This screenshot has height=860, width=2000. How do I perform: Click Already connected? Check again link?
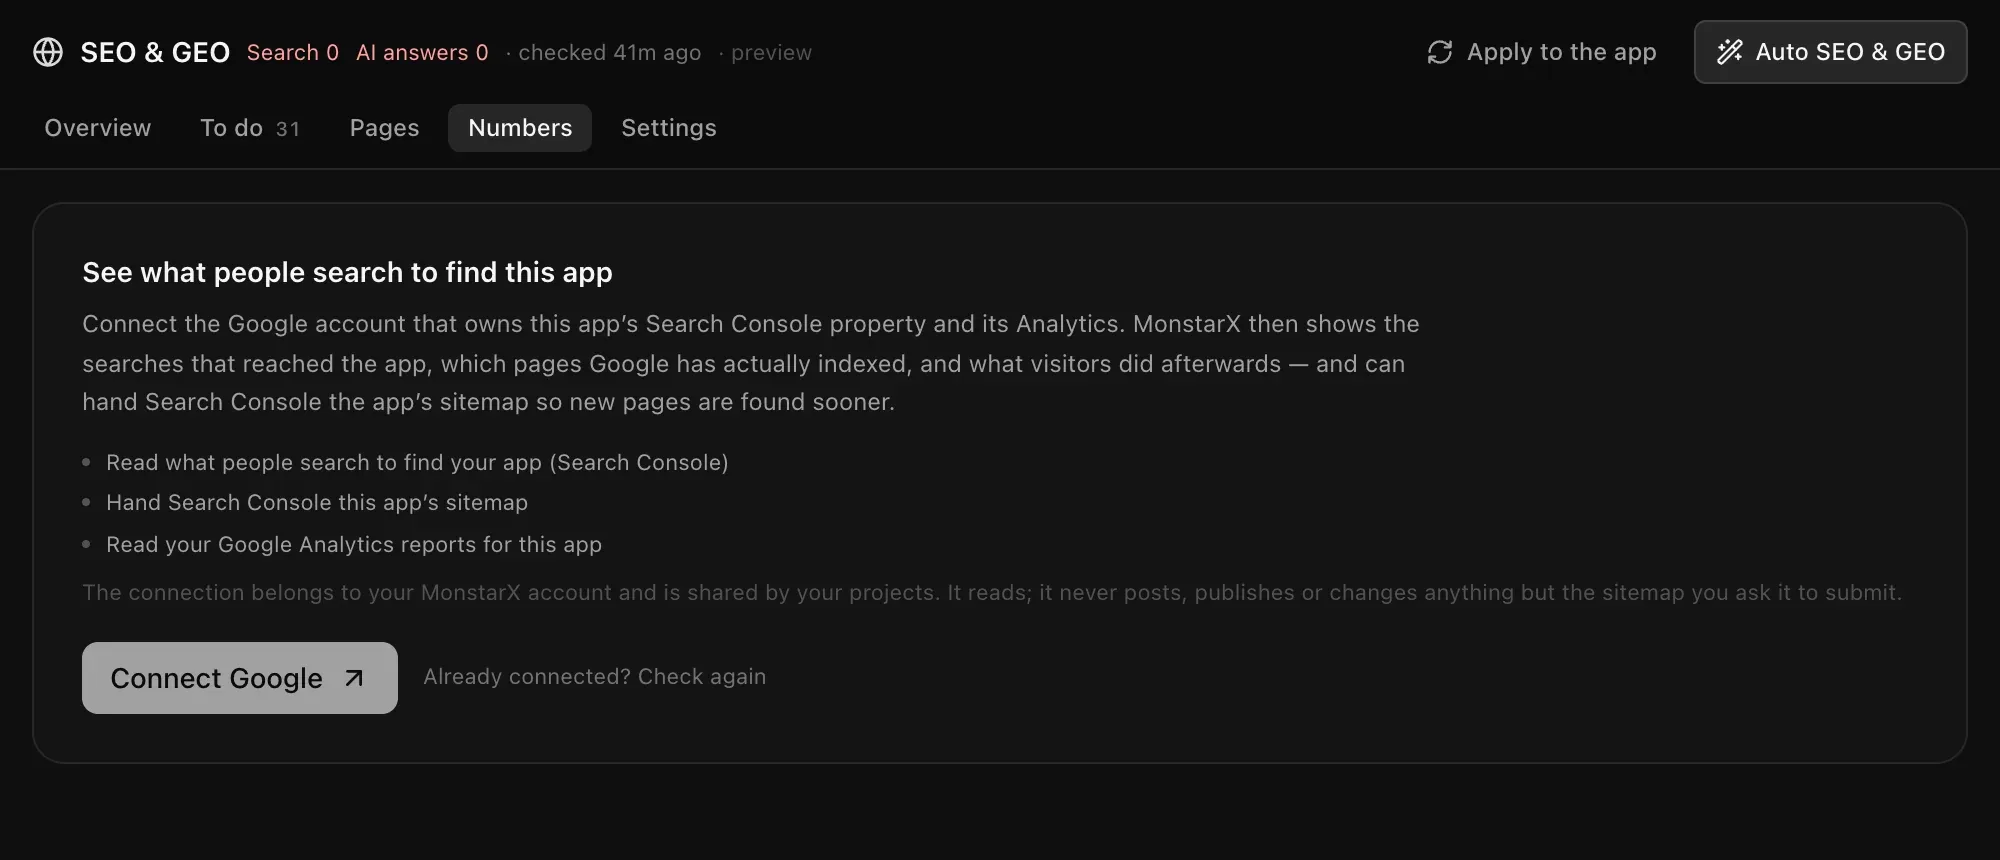coord(595,677)
